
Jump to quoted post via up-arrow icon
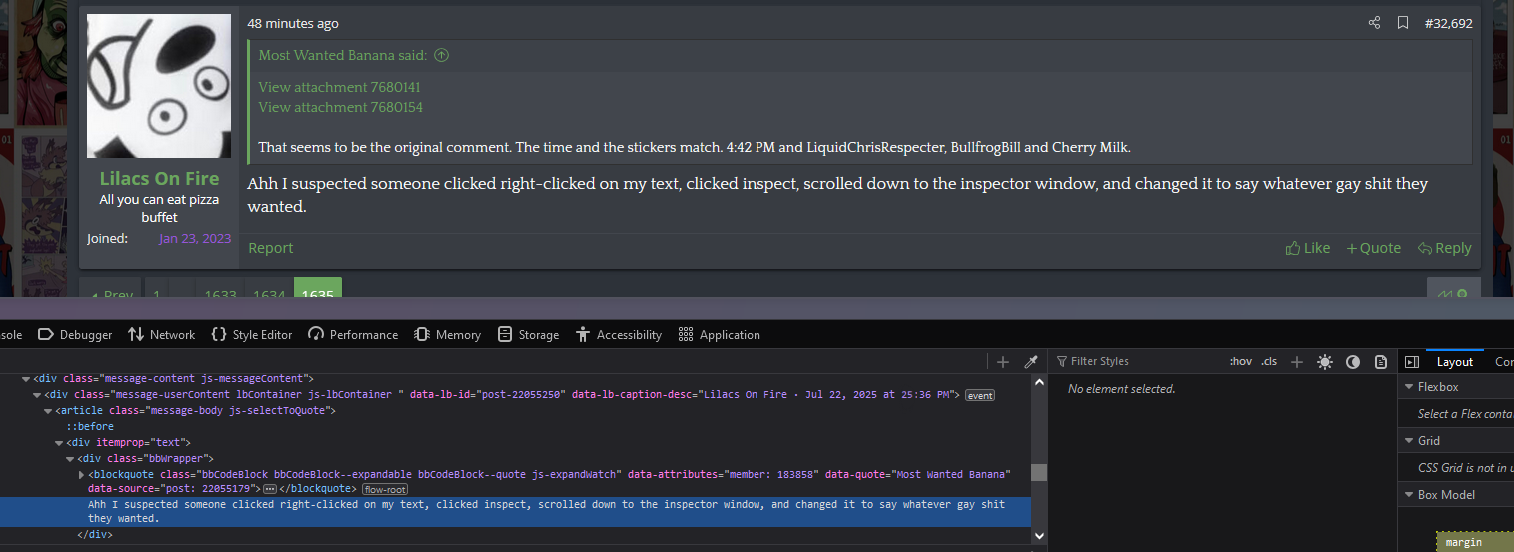441,55
